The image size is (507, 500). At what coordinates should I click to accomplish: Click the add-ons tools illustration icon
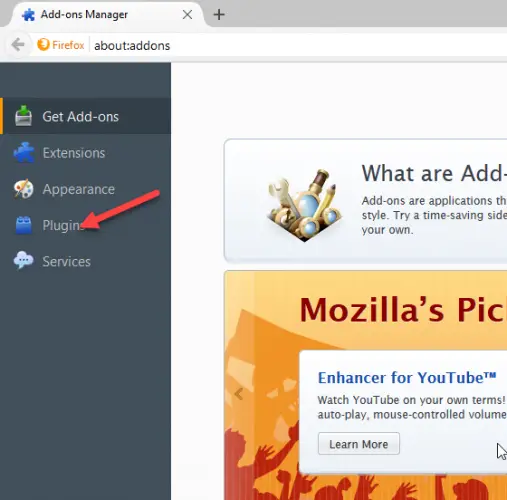point(305,205)
